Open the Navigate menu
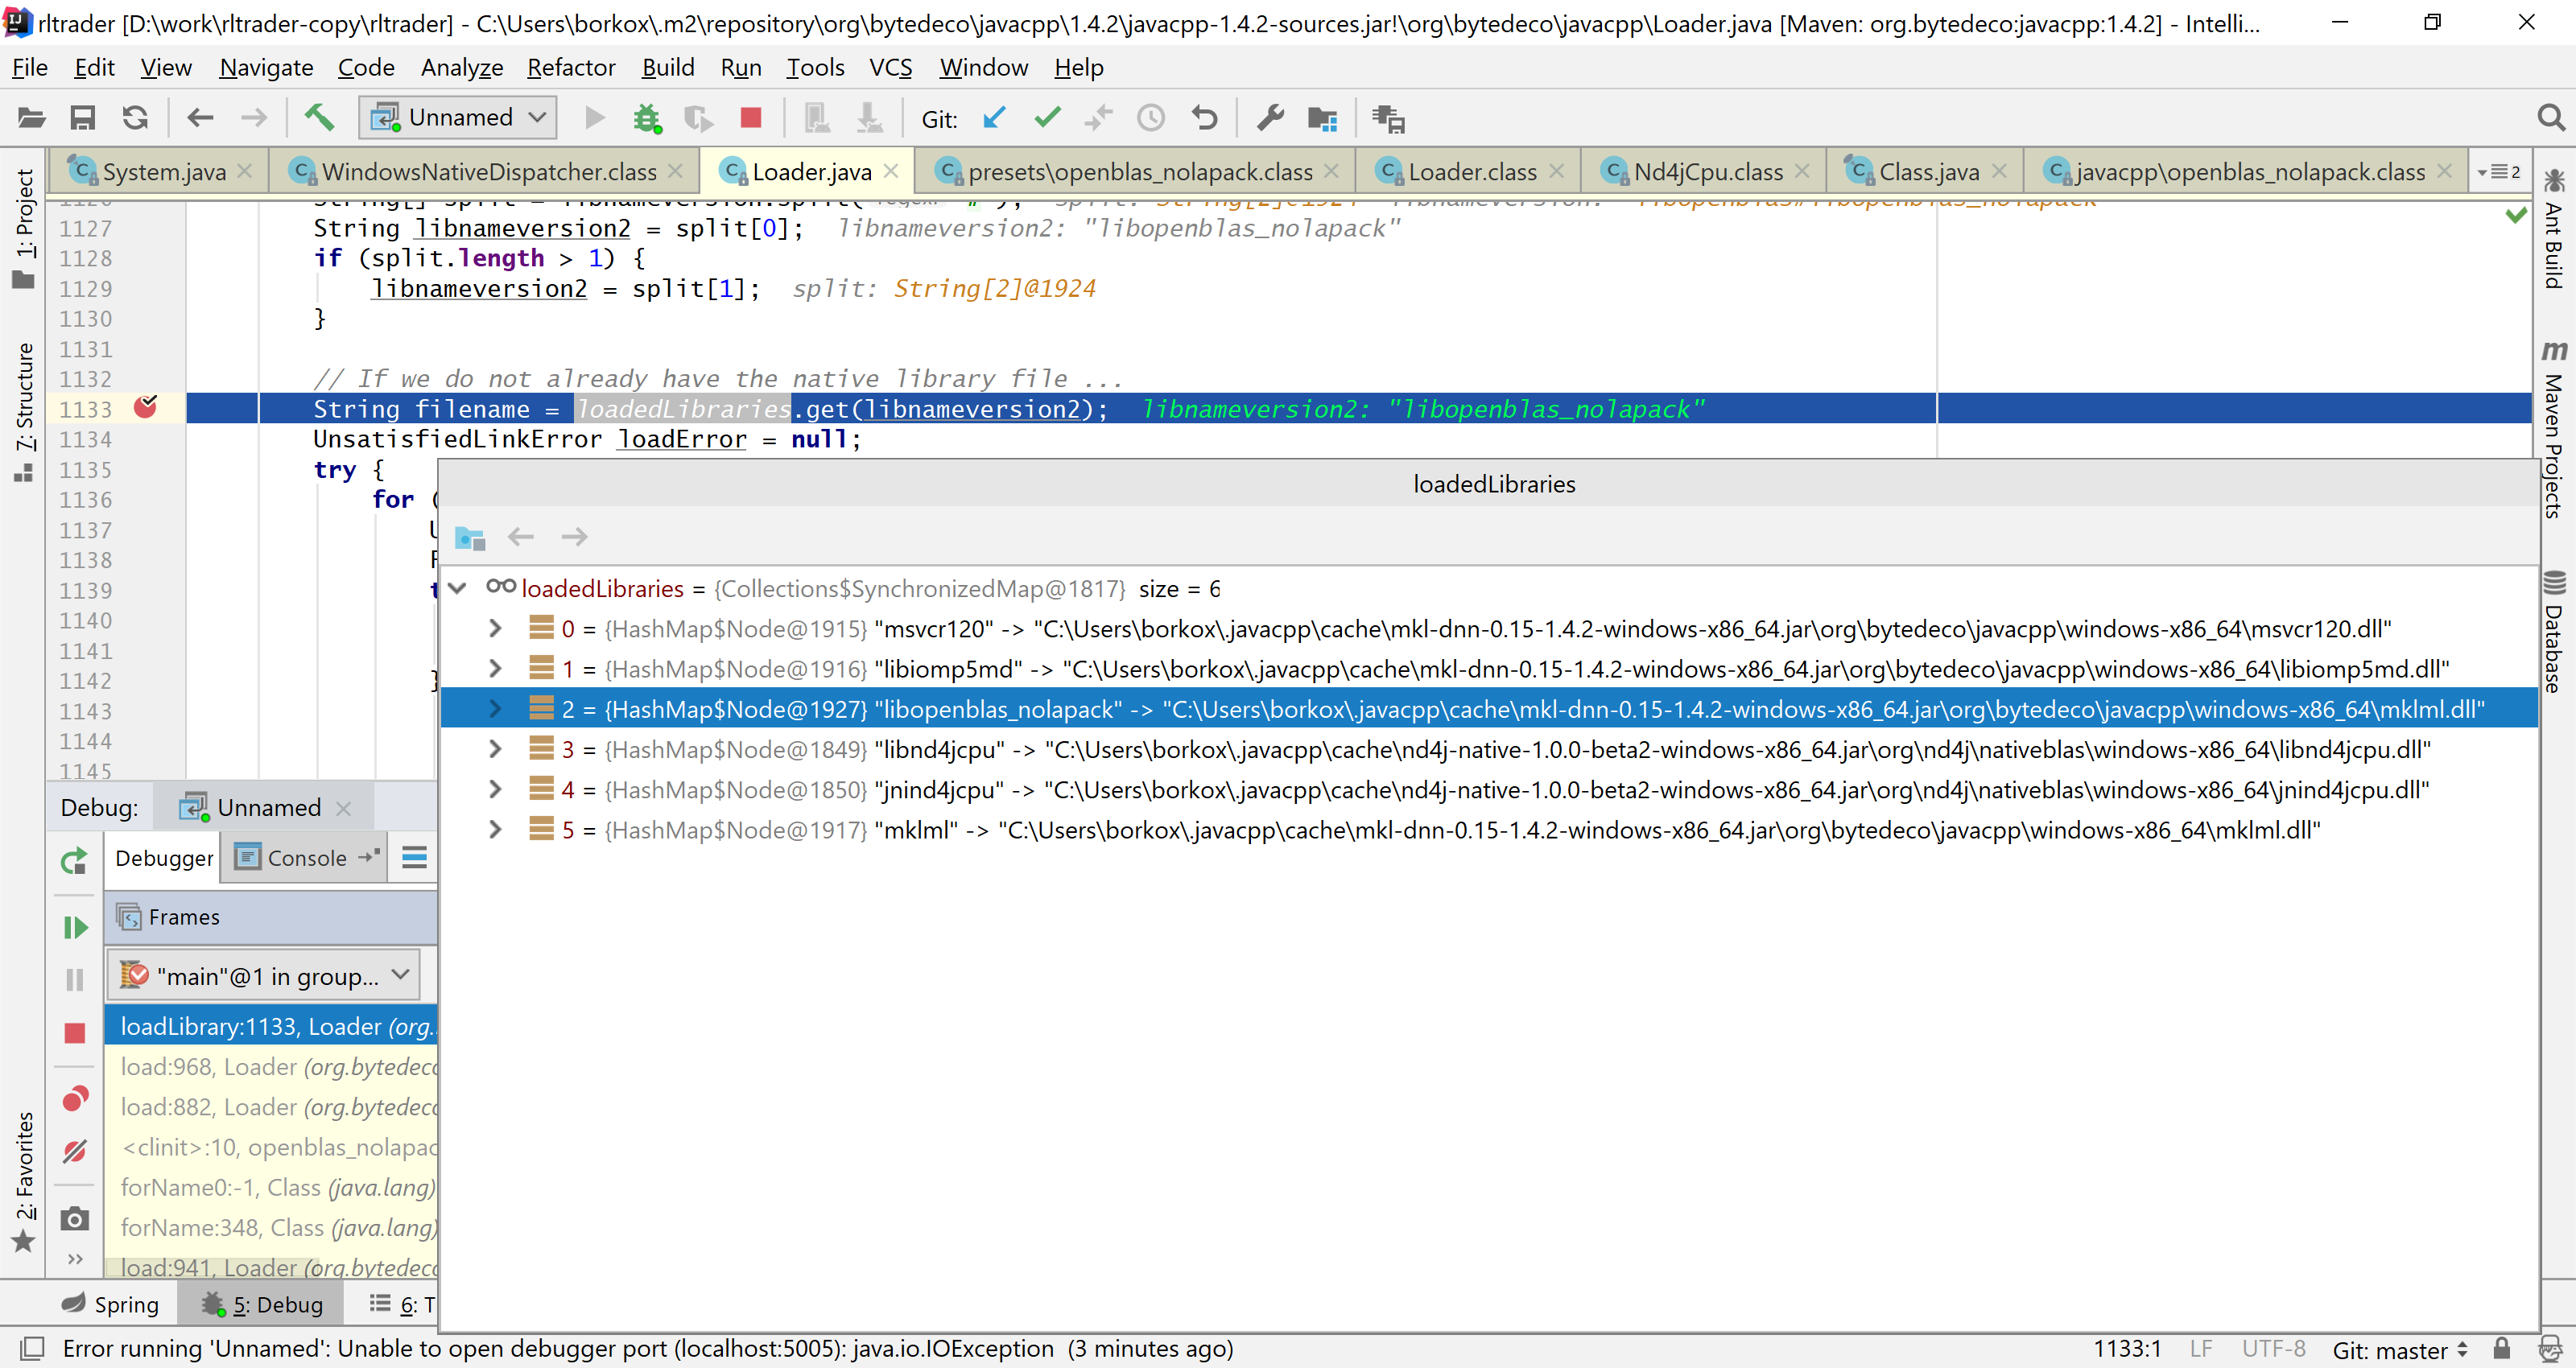 point(266,67)
